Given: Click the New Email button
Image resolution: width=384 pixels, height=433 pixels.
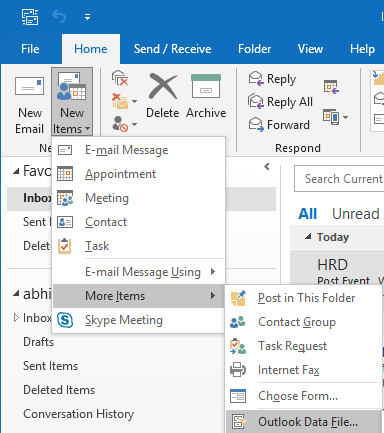Looking at the screenshot, I should coord(29,105).
